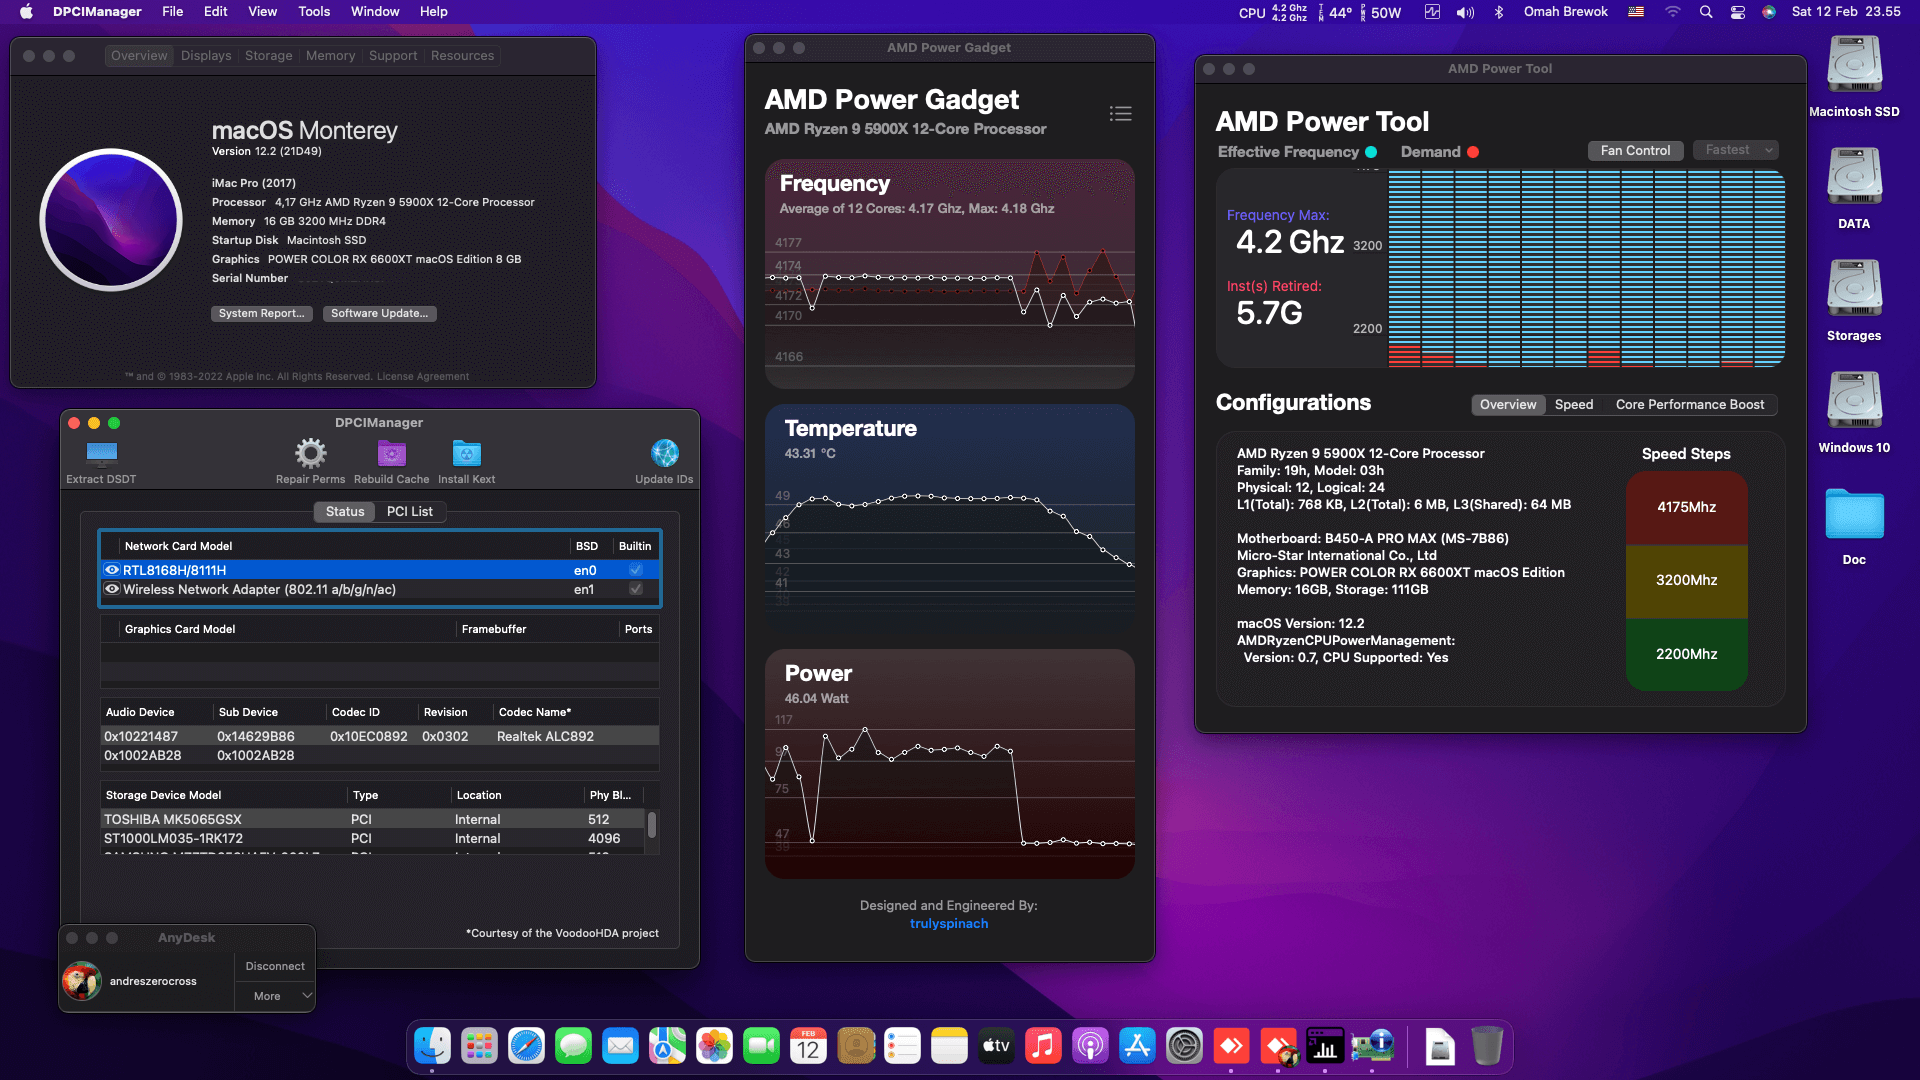Open the Tools menu in menu bar
This screenshot has height=1080, width=1920.
314,12
